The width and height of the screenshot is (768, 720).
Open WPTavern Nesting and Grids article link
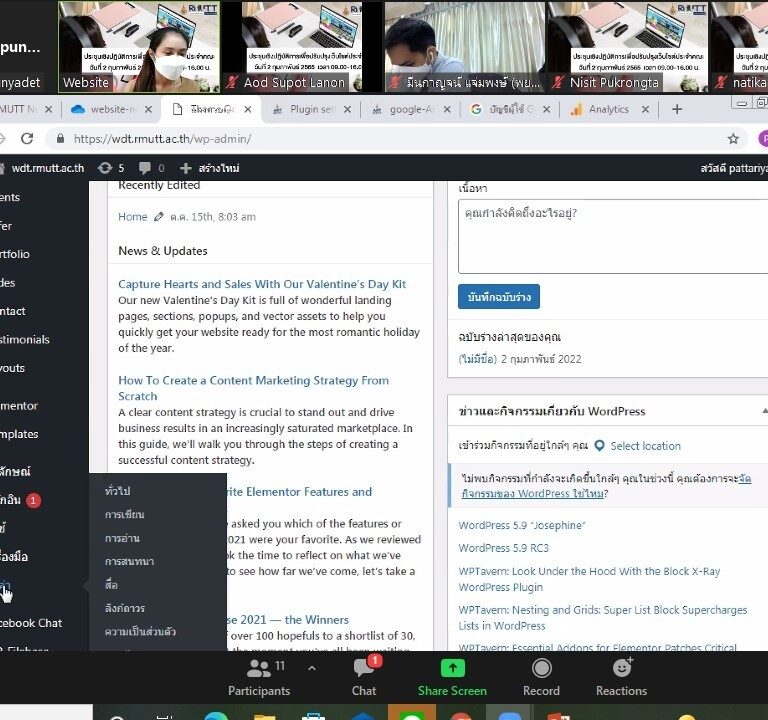coord(602,618)
